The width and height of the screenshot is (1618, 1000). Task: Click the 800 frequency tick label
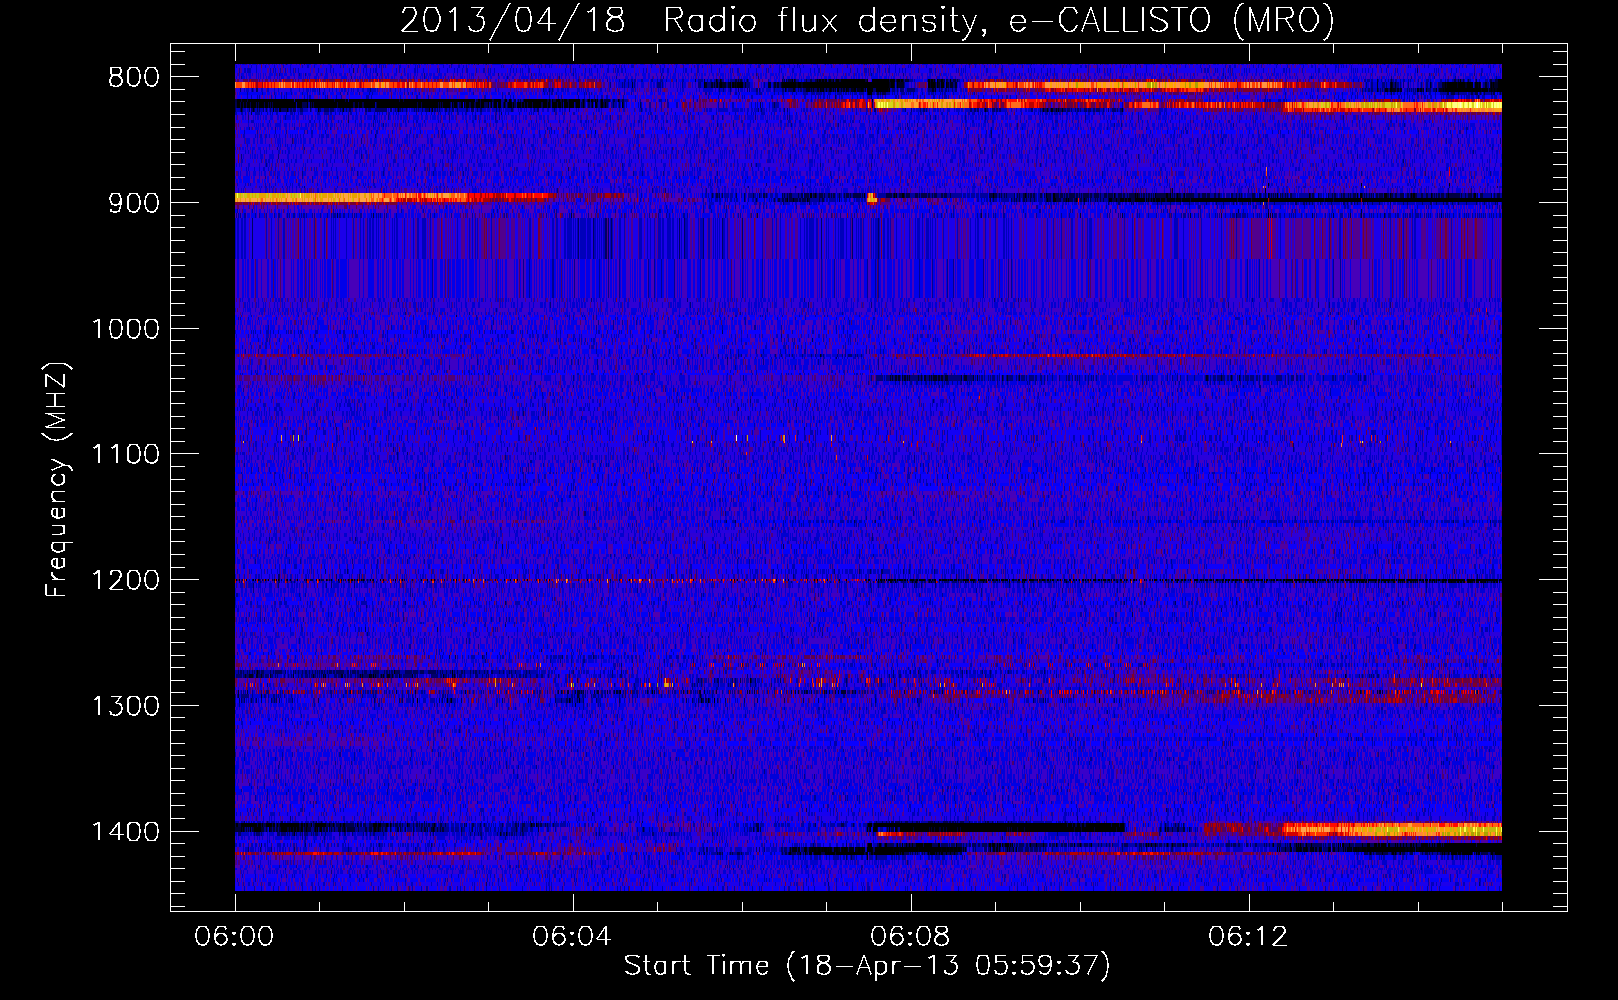(133, 78)
